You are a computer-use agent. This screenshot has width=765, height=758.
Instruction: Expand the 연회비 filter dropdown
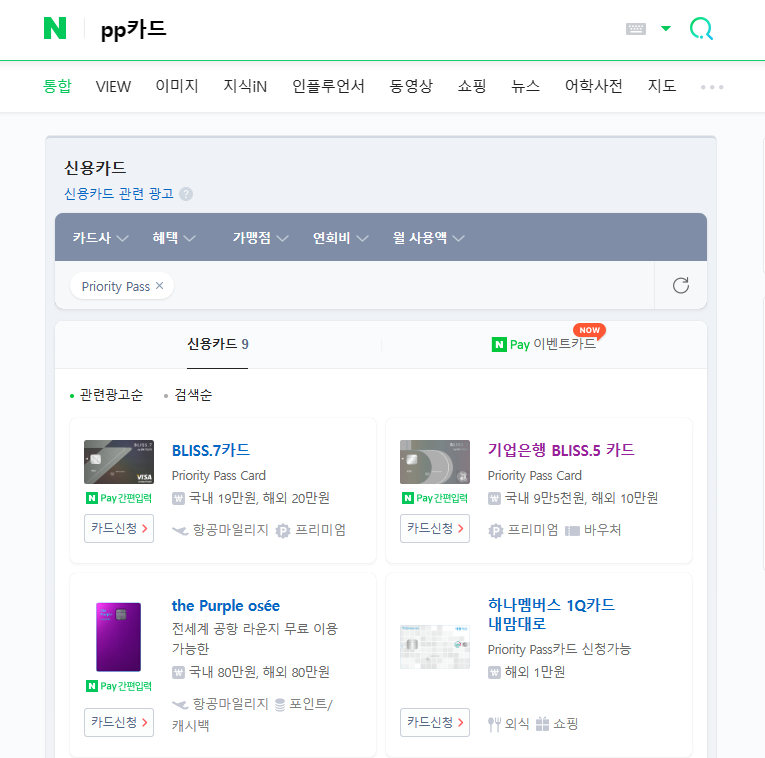tap(341, 238)
